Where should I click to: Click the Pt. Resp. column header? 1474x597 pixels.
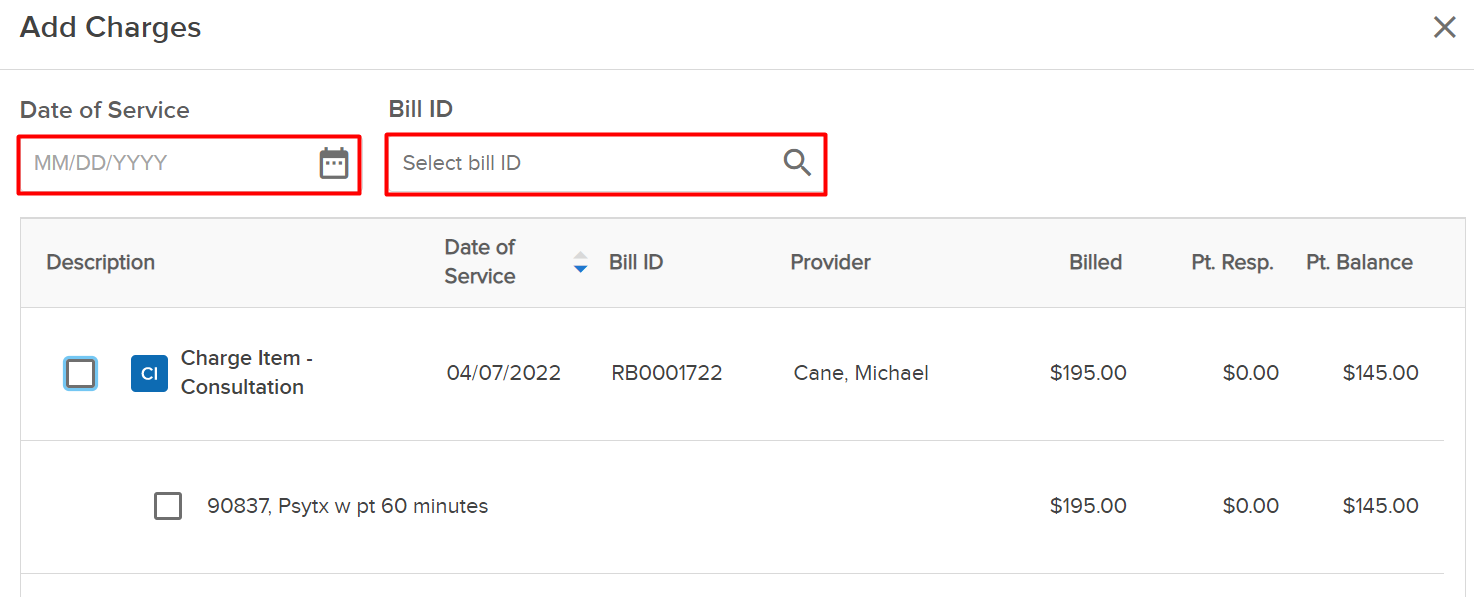click(x=1232, y=262)
